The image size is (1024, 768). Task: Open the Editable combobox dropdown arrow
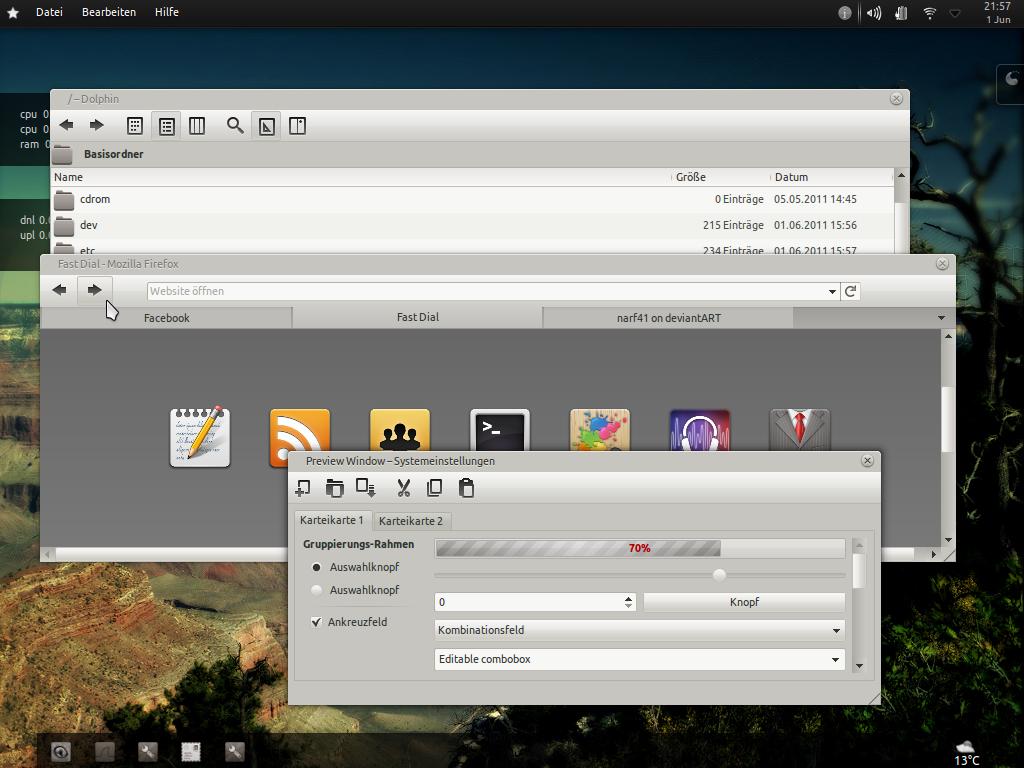(835, 660)
